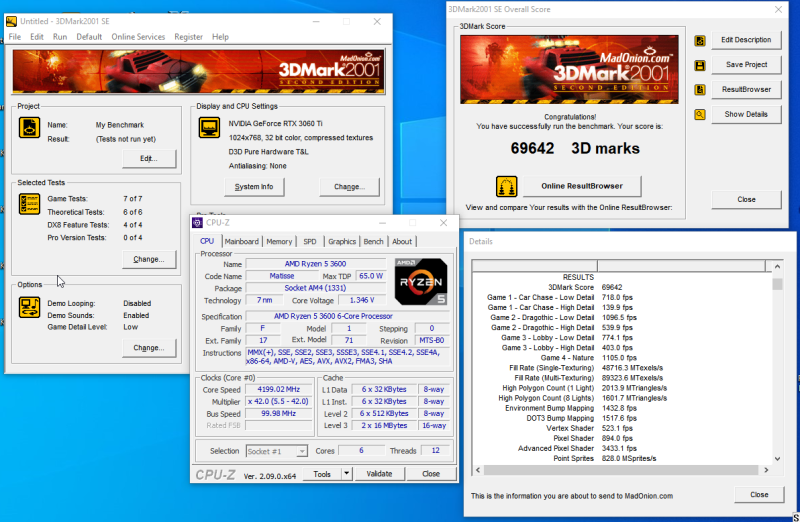The width and height of the screenshot is (800, 522).
Task: Click the Validate button in CPU-Z
Action: [x=379, y=474]
